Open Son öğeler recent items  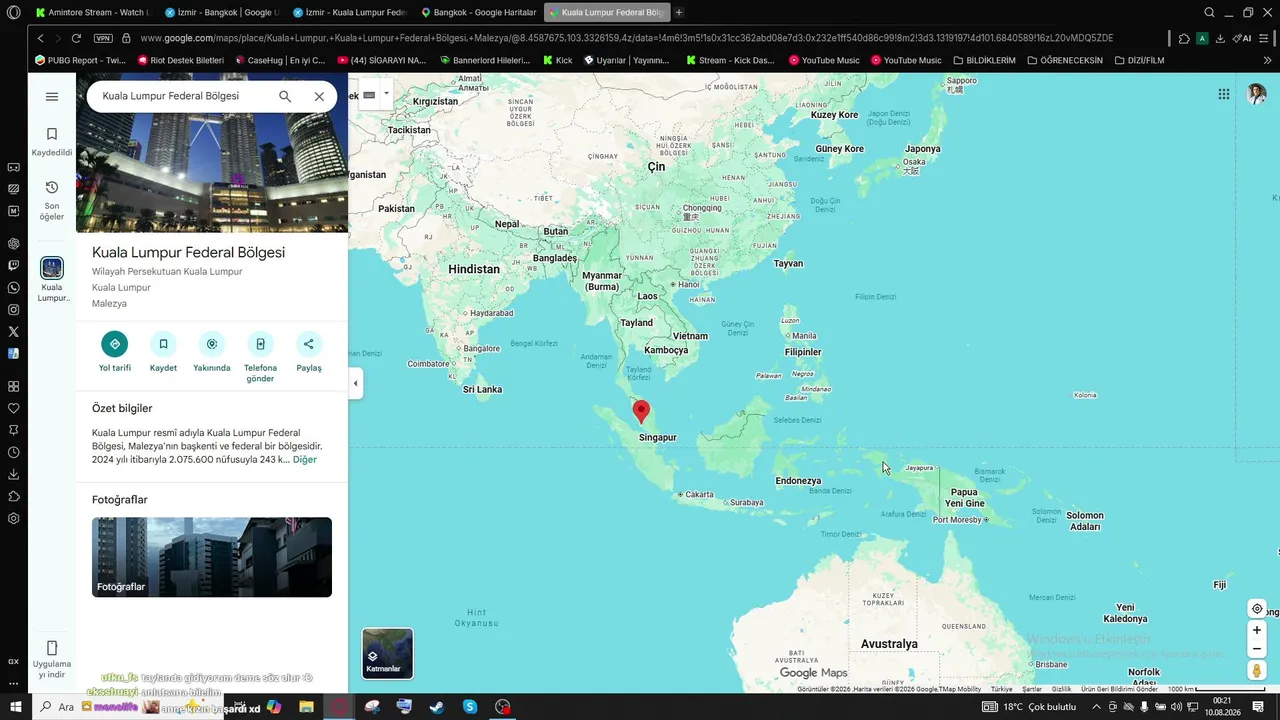coord(52,201)
